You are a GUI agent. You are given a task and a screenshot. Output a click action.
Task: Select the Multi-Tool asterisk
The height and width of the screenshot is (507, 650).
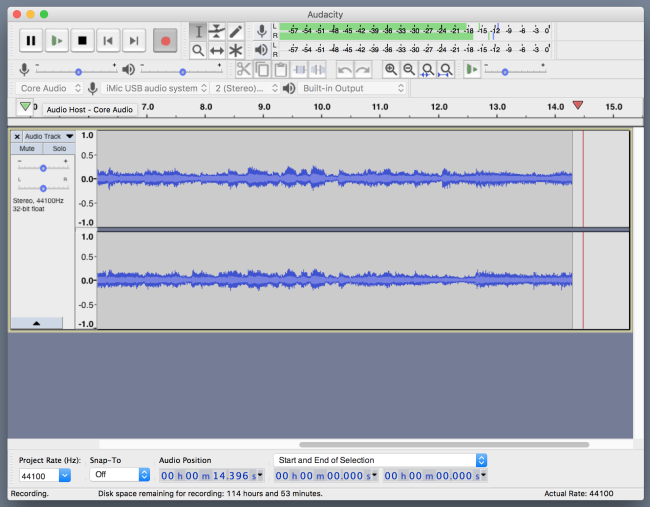[x=235, y=51]
